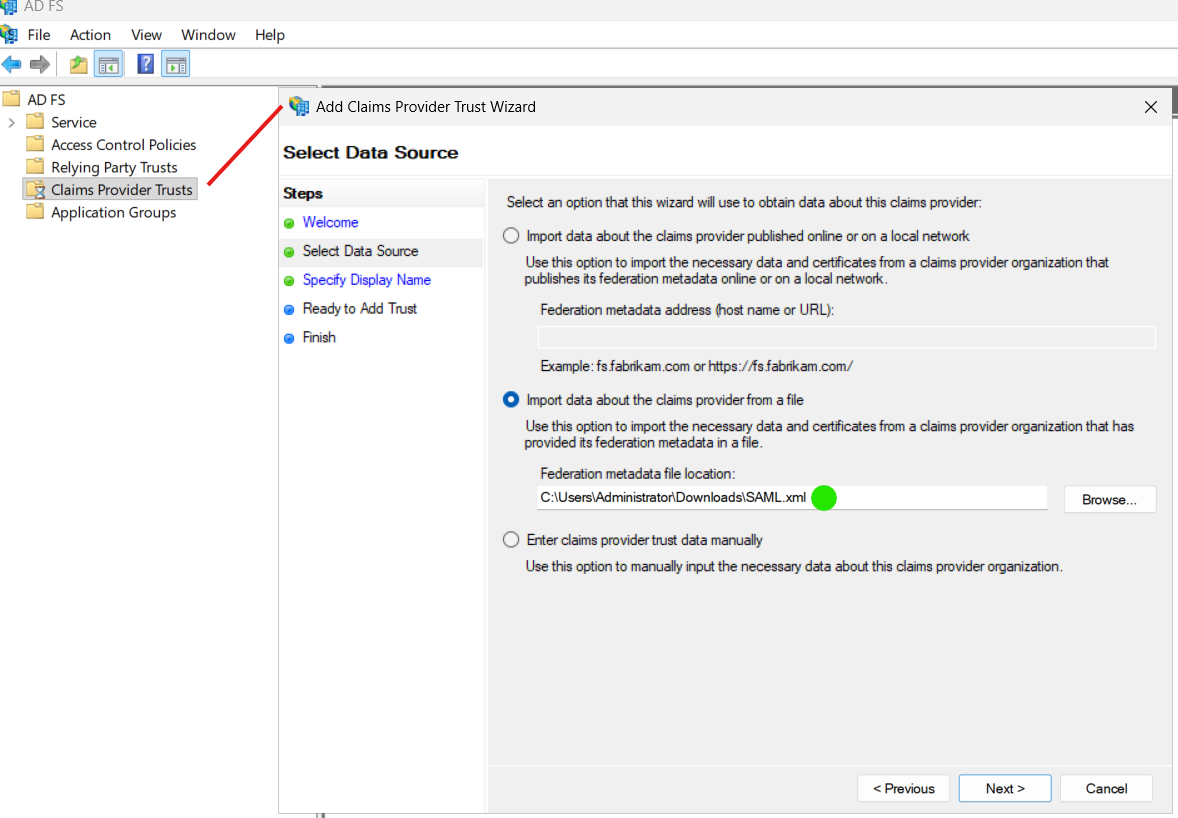Click the Browse... button
This screenshot has height=818, width=1178.
[x=1109, y=500]
